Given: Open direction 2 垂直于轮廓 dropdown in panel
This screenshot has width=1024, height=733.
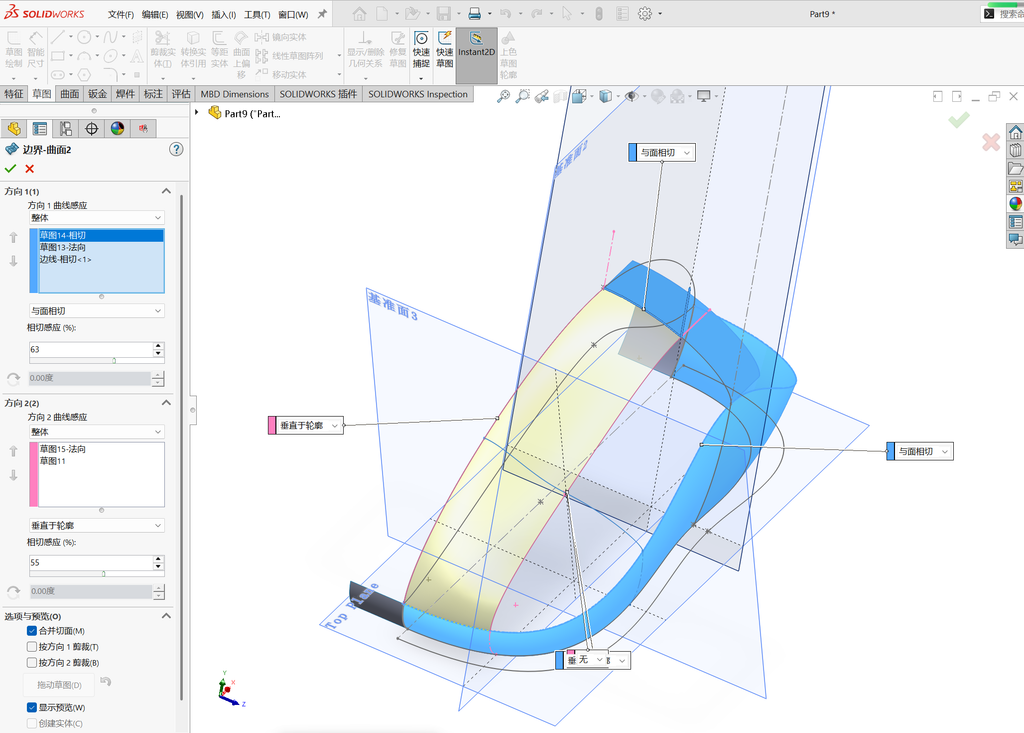Looking at the screenshot, I should (97, 525).
